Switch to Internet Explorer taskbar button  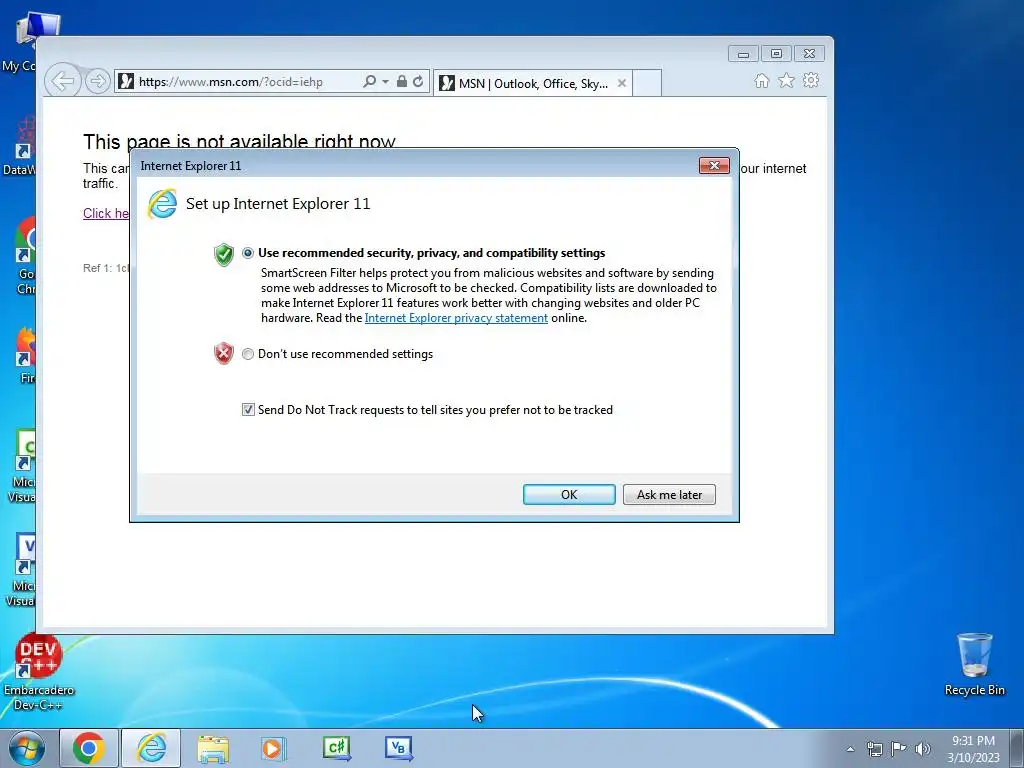tap(152, 748)
